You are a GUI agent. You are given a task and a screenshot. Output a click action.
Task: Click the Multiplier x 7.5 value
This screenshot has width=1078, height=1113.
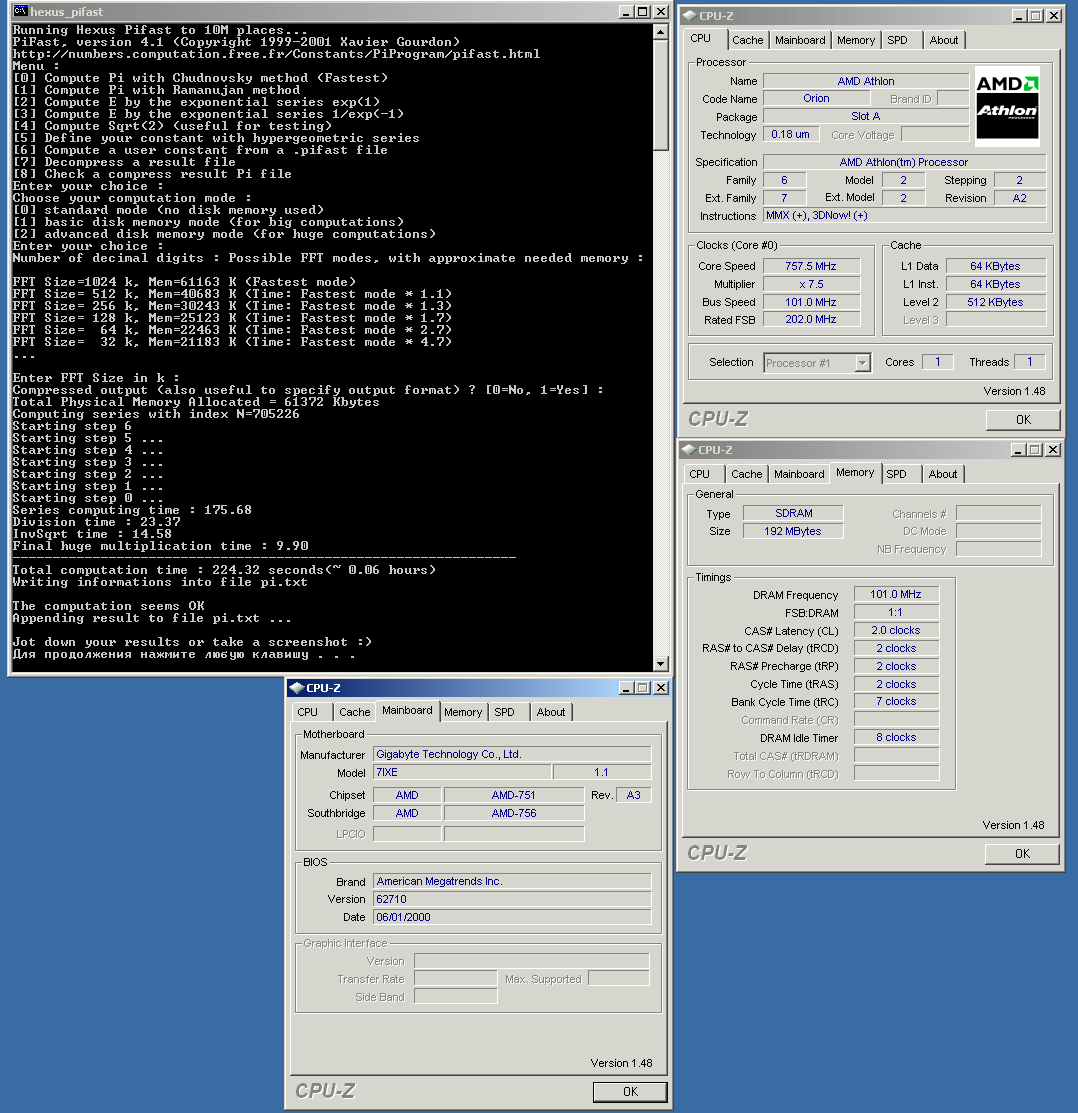click(x=811, y=284)
